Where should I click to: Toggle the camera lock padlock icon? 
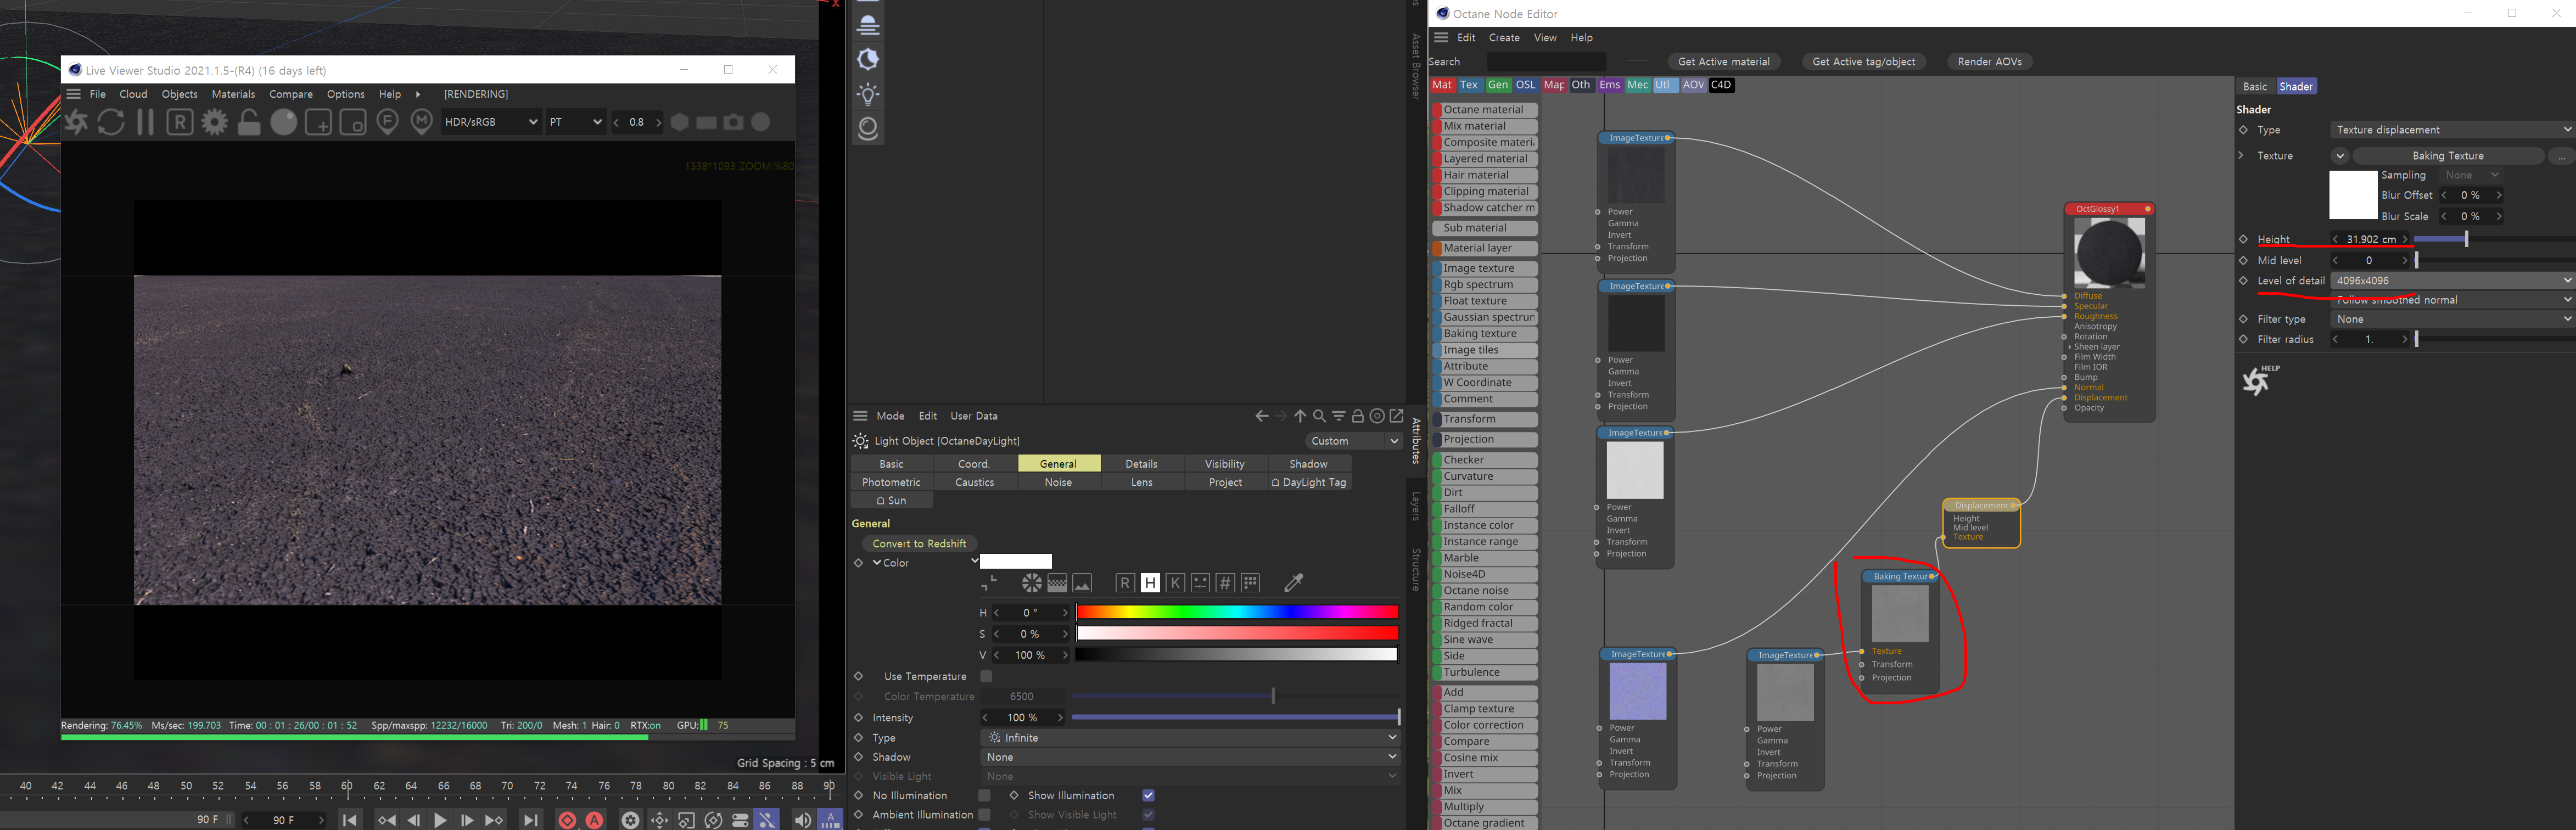coord(249,122)
